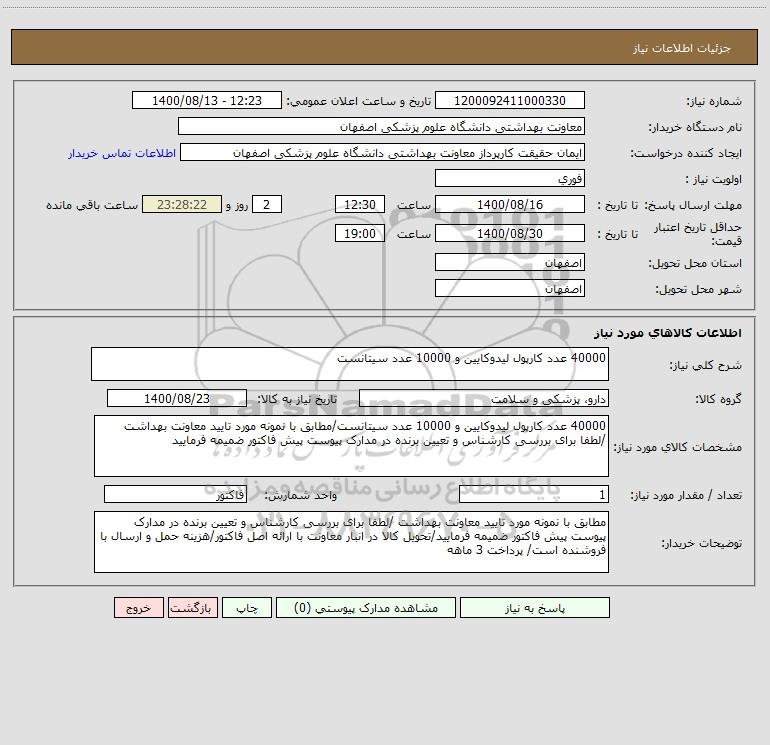This screenshot has height=745, width=770.
Task: Click the گروه کالا field دارو، پزشکی و سلامت
Action: point(484,398)
